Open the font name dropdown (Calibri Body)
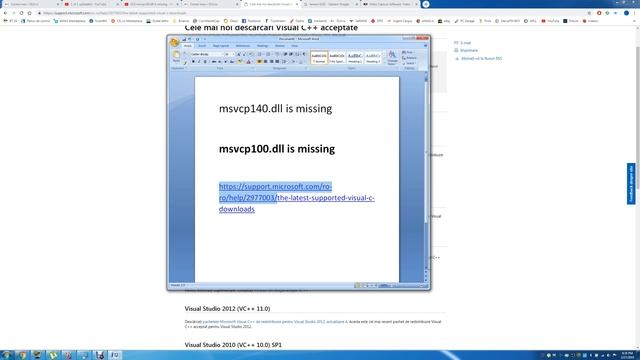Screen dimensions: 640x360 pyautogui.click(x=222, y=54)
